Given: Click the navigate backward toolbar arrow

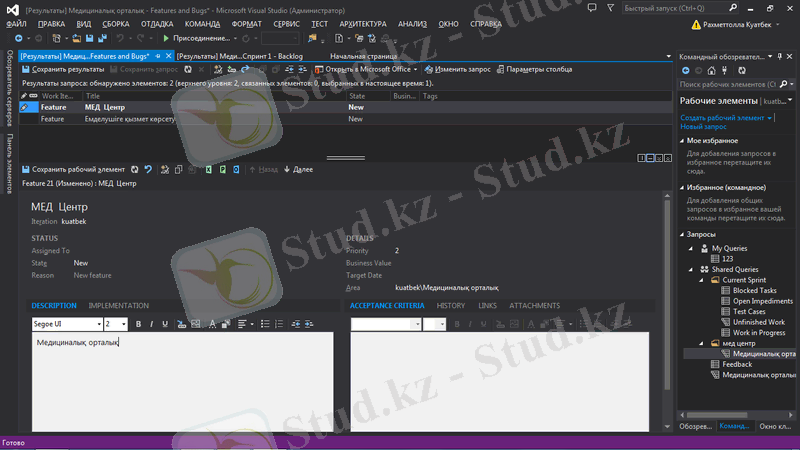Looking at the screenshot, I should pos(18,38).
